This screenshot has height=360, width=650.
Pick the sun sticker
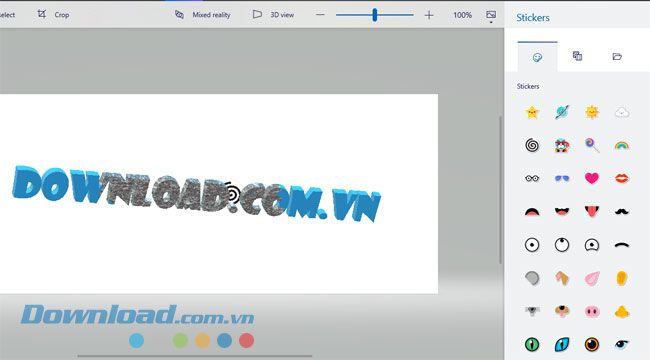pos(592,112)
